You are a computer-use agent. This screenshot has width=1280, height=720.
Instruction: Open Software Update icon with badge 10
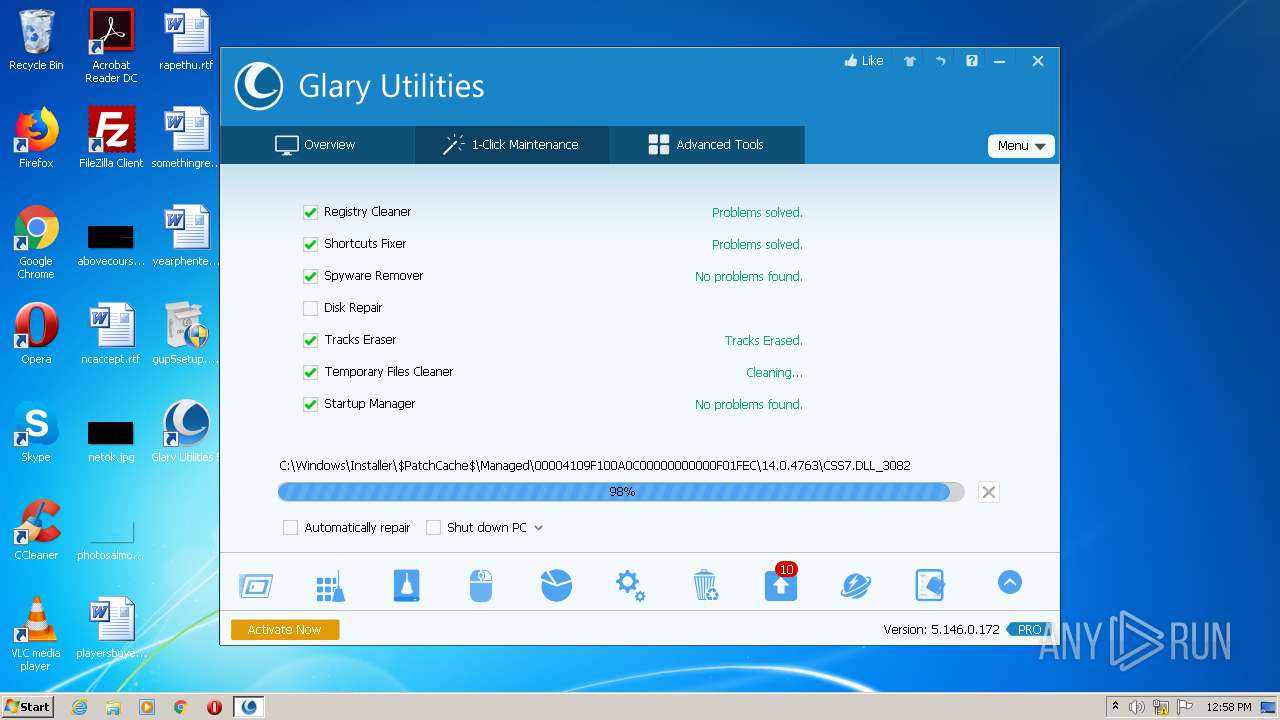pyautogui.click(x=781, y=583)
